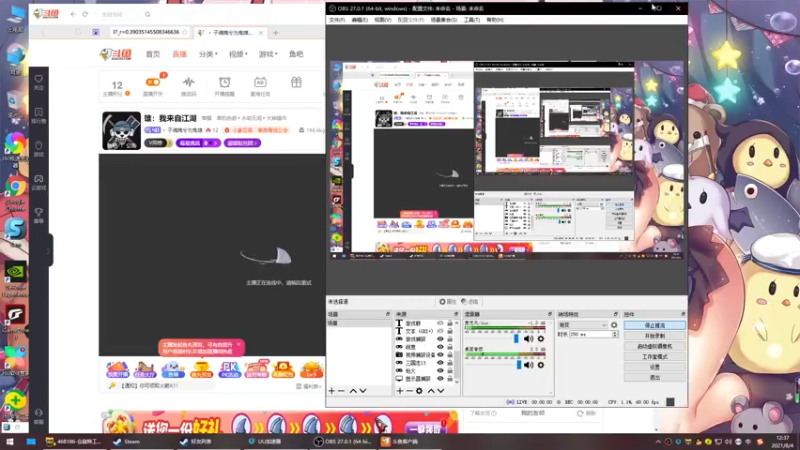
Task: Adjust the transition duration spinner arrows
Action: tap(615, 334)
